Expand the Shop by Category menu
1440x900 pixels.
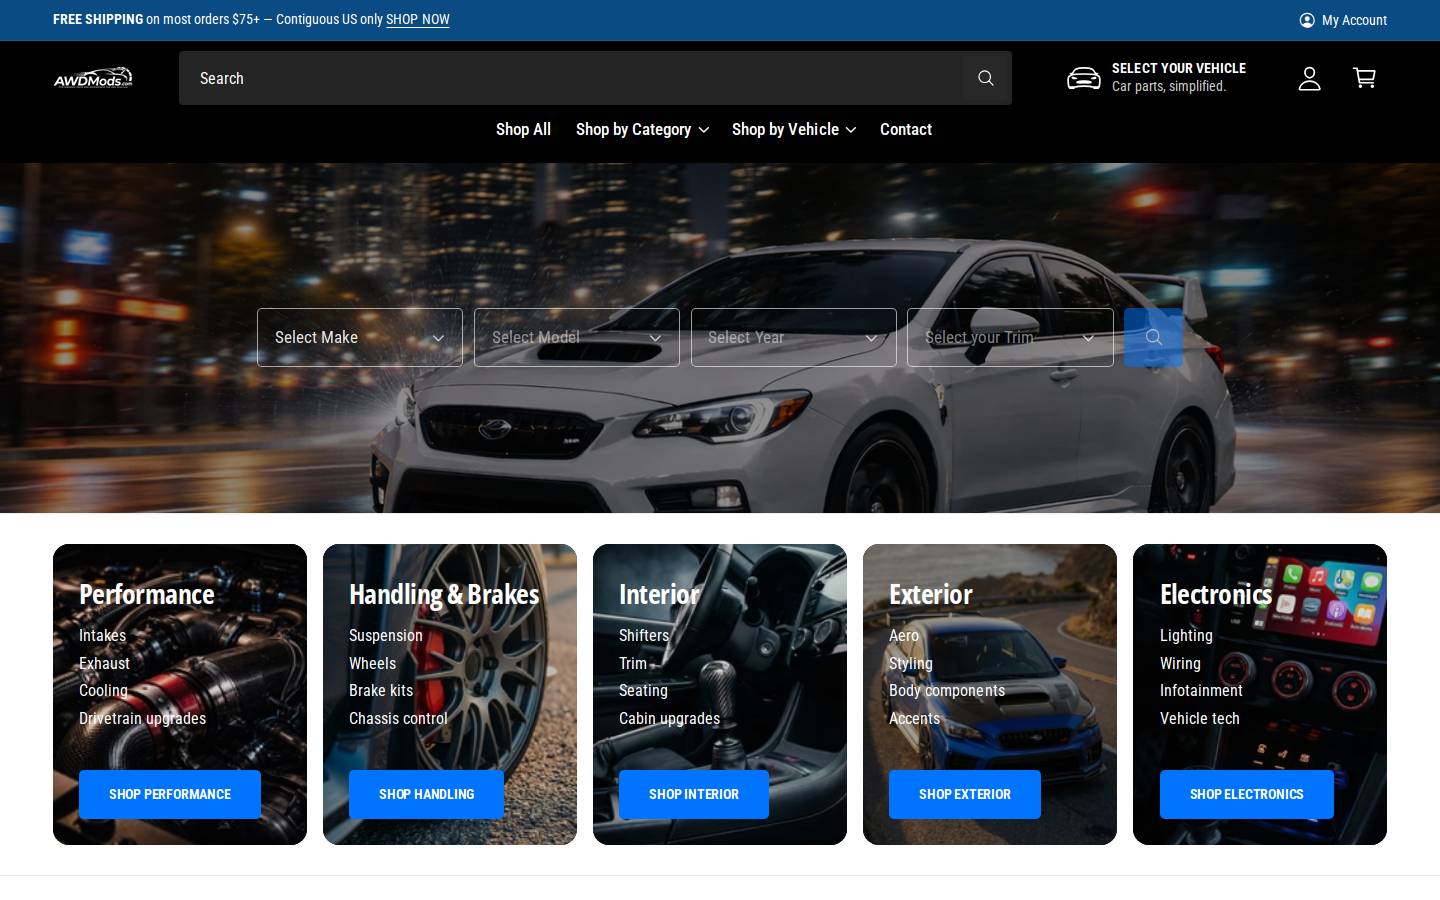coord(642,129)
